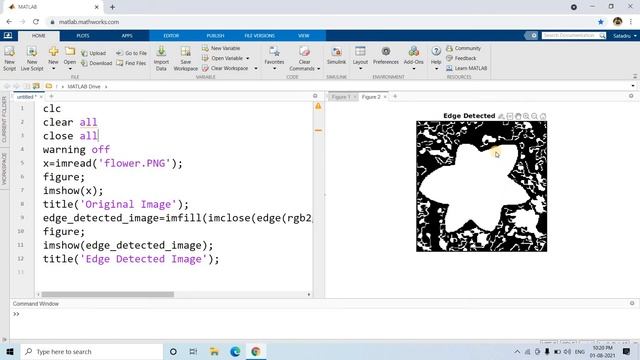The height and width of the screenshot is (360, 640).
Task: Click the brush data tool on figure
Action: click(501, 116)
